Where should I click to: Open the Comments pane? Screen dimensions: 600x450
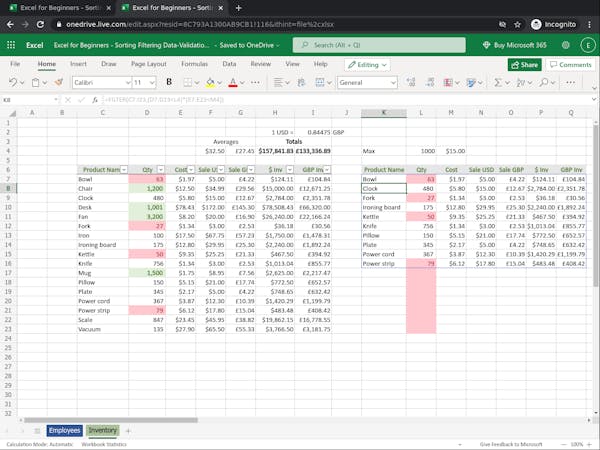570,64
